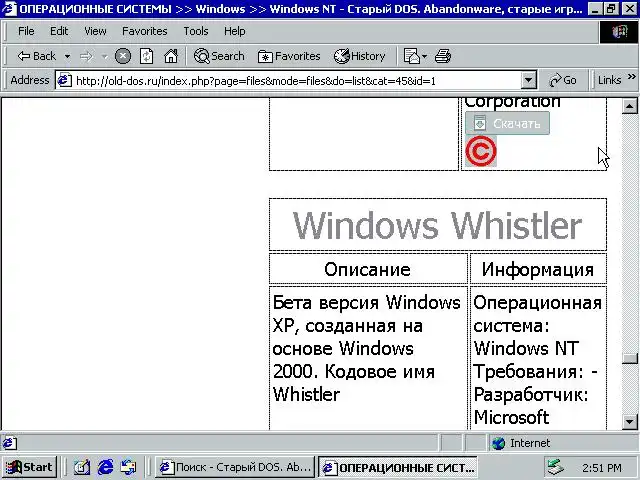Click the Описание column header
The image size is (640, 480).
tap(367, 269)
